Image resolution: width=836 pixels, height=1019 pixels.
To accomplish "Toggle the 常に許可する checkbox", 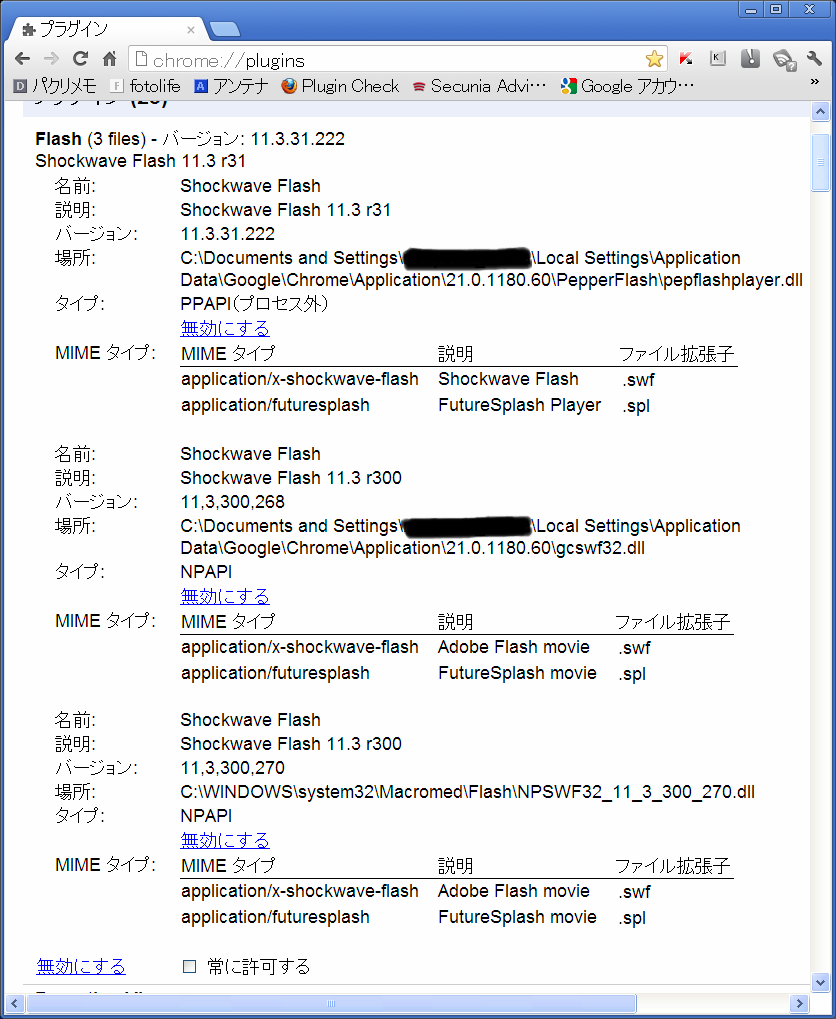I will point(189,966).
